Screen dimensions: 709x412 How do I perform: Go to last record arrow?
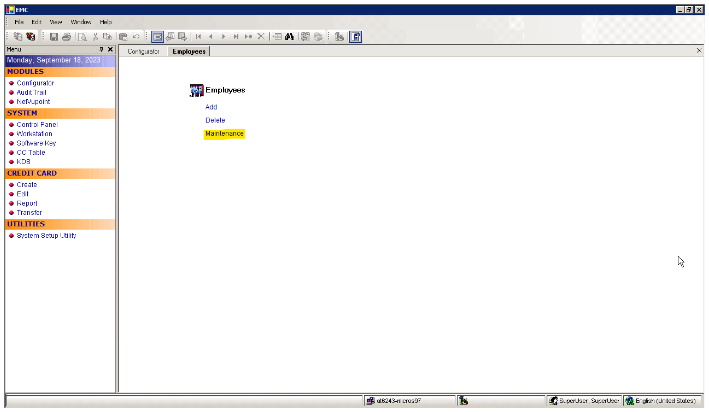tap(236, 37)
